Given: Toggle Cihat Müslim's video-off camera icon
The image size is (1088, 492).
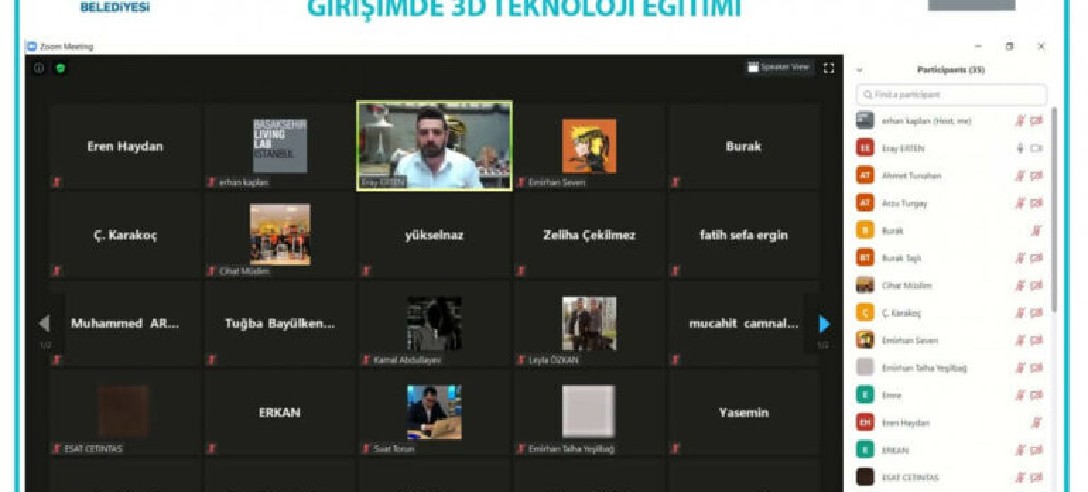Looking at the screenshot, I should pyautogui.click(x=1037, y=285).
